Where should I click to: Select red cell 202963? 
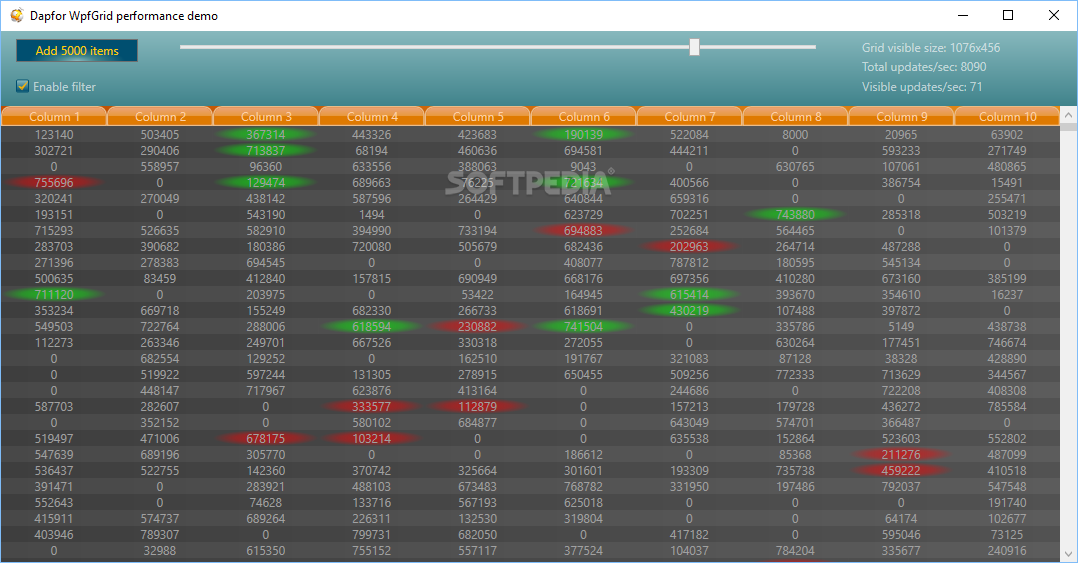tap(690, 247)
